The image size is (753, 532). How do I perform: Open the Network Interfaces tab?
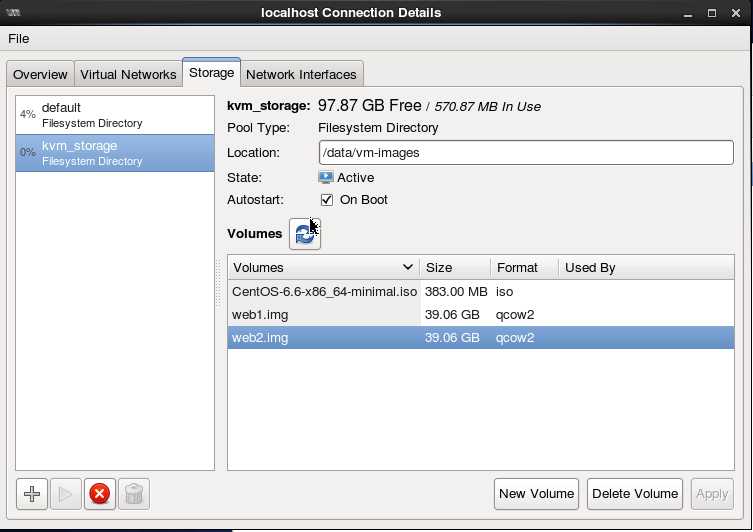[301, 75]
